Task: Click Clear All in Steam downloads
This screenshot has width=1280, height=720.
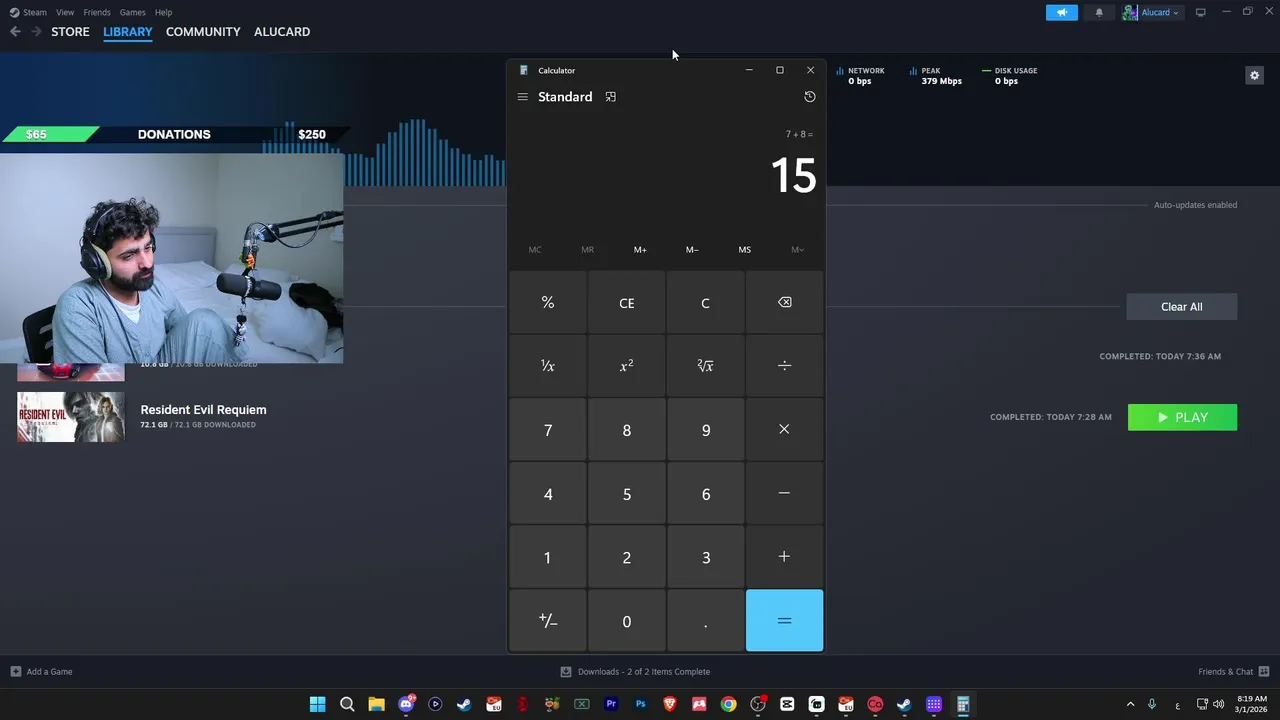Action: [x=1182, y=307]
